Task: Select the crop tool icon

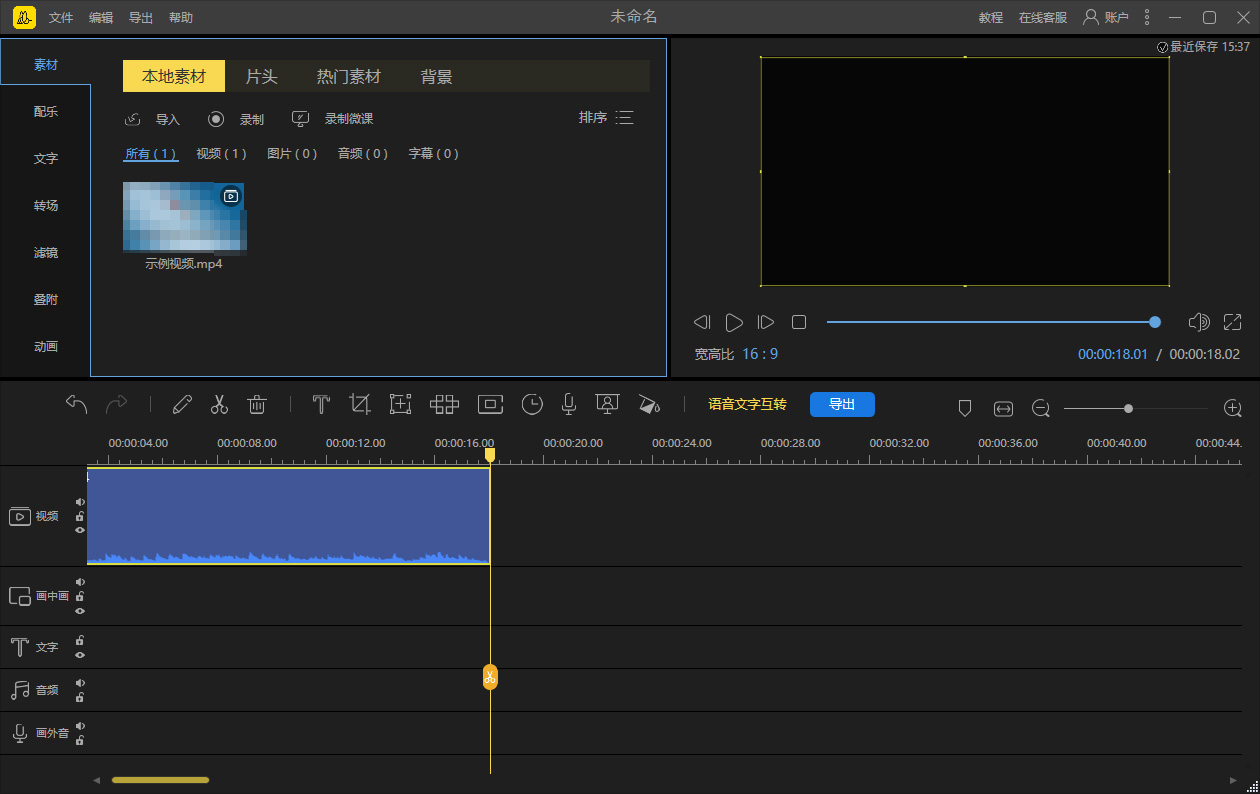Action: click(x=360, y=404)
